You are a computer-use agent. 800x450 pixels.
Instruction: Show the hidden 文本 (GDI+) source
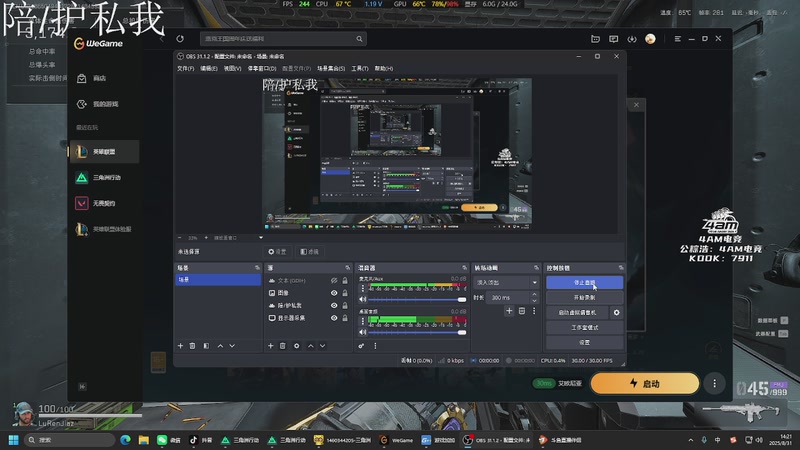point(334,281)
